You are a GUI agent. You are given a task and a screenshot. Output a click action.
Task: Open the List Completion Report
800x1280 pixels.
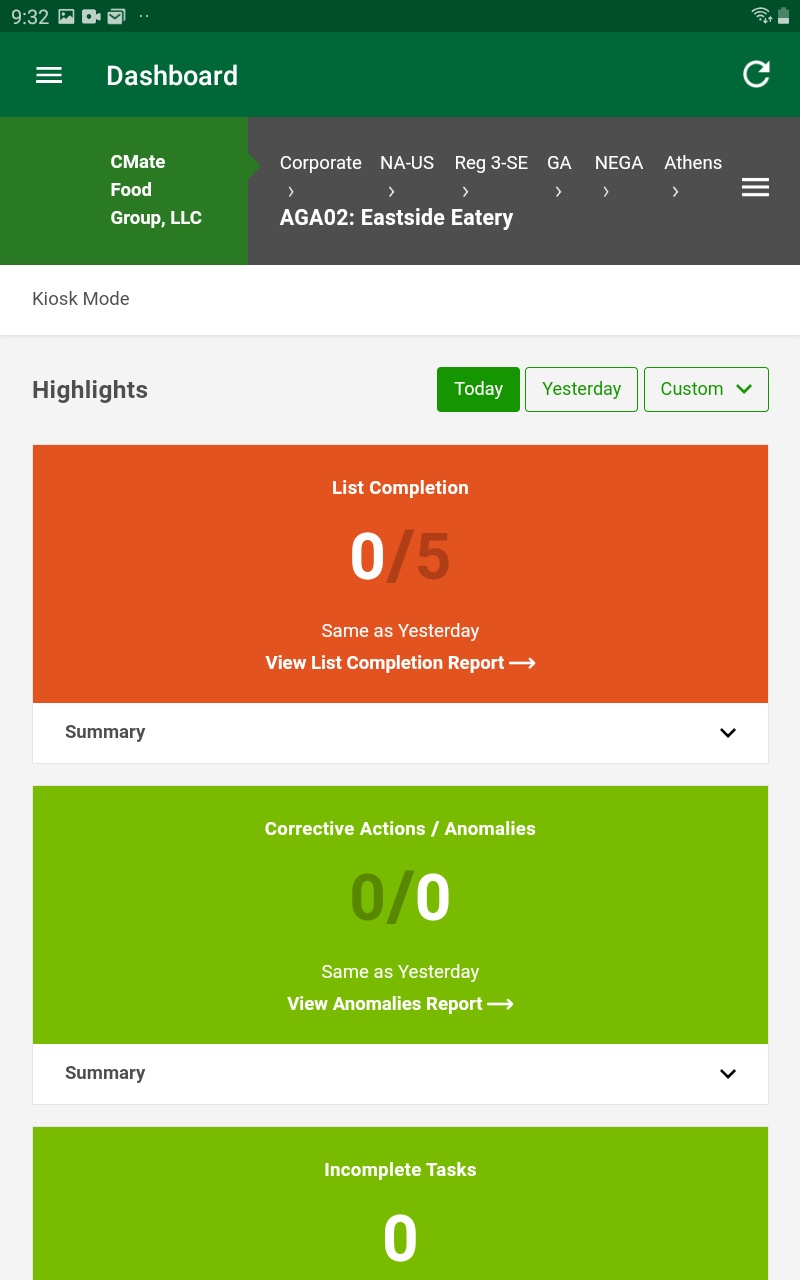(400, 662)
